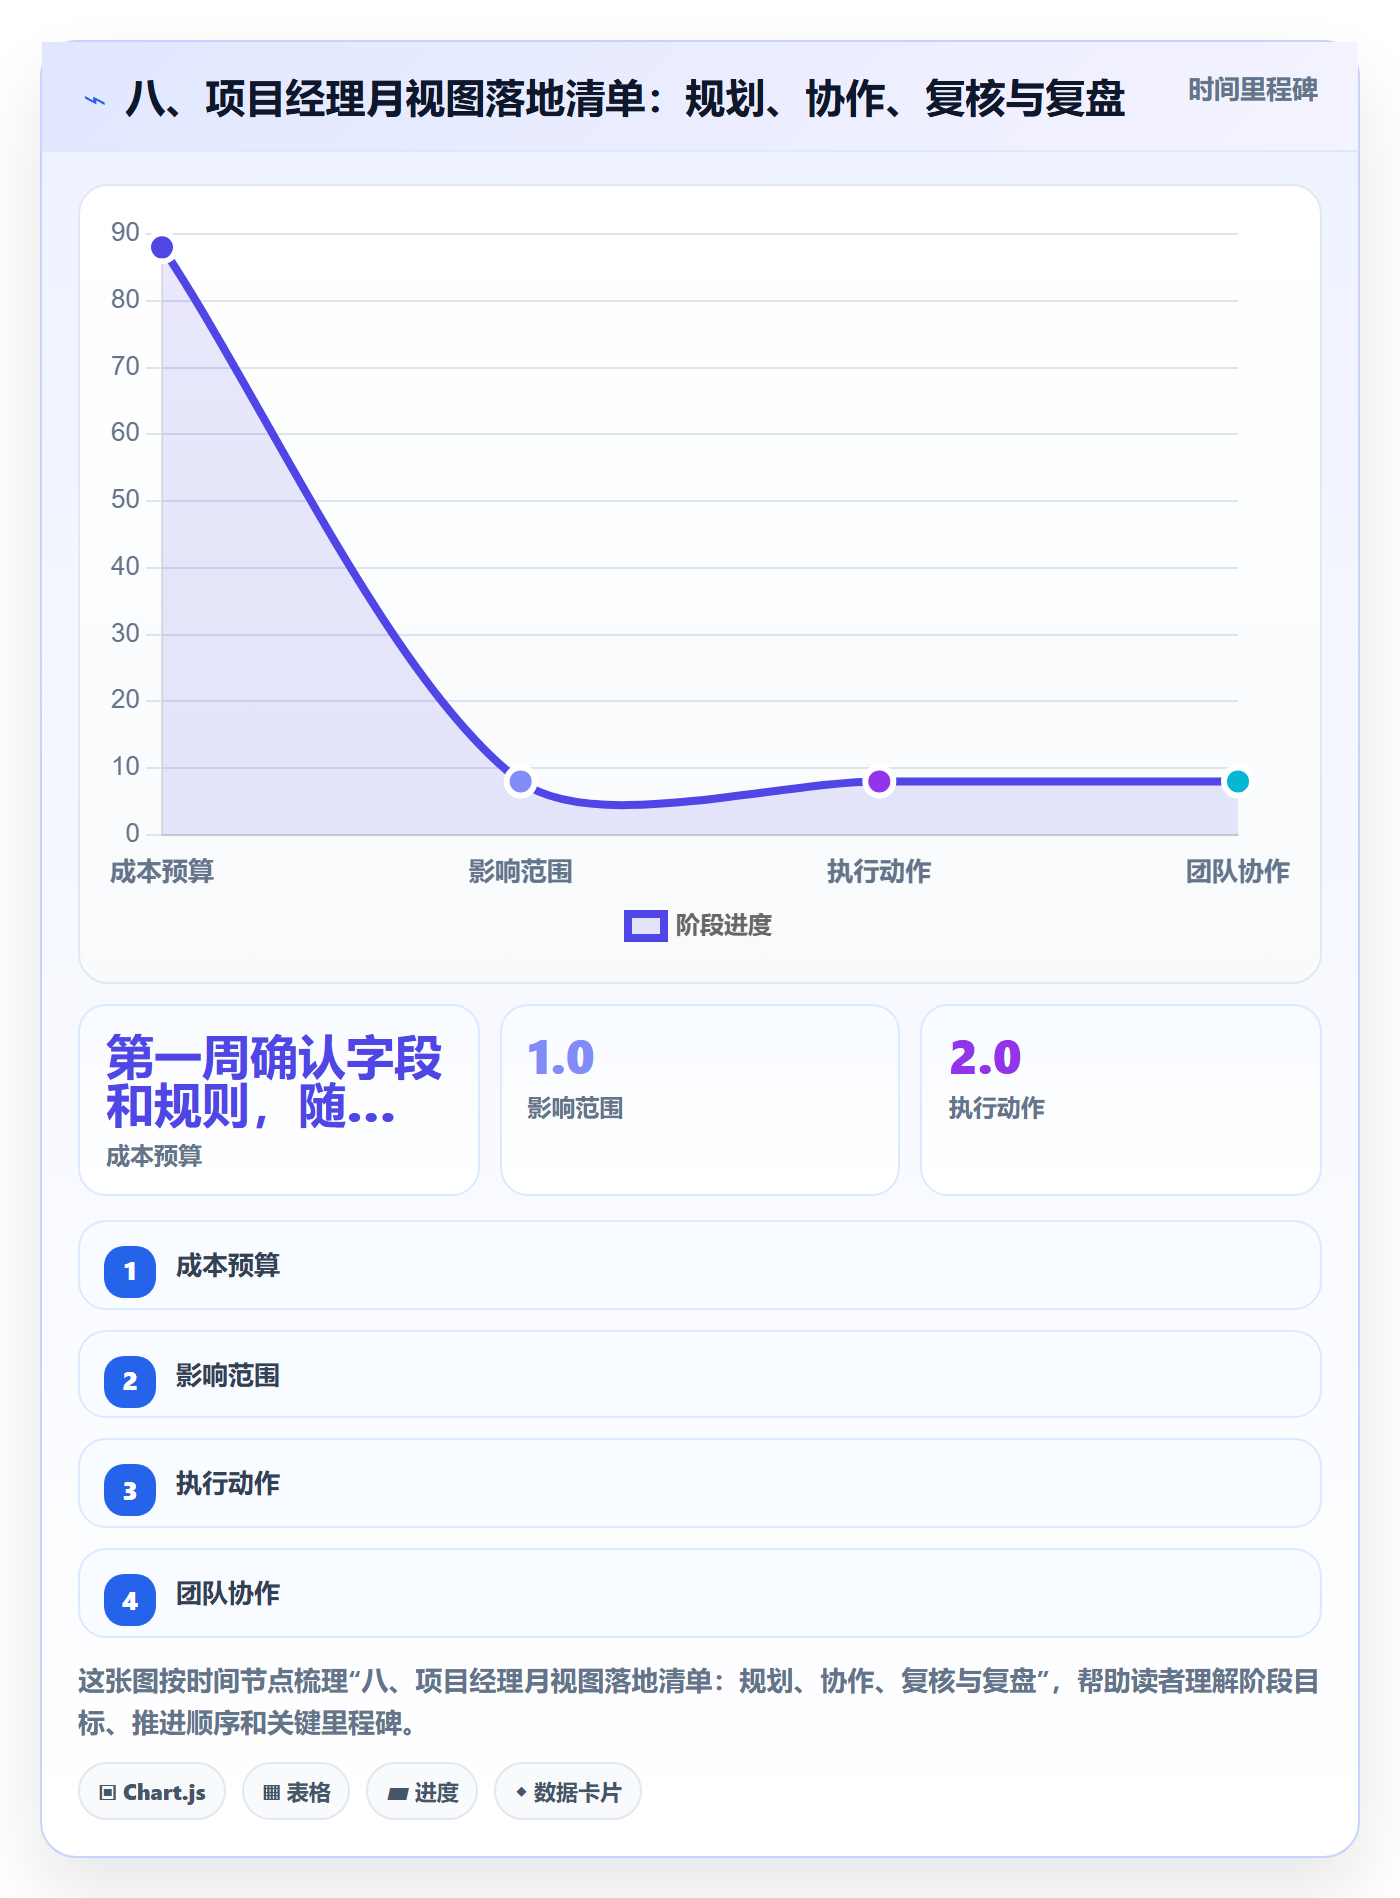
Task: Select the 影响范围 data point on chart
Action: coord(520,781)
